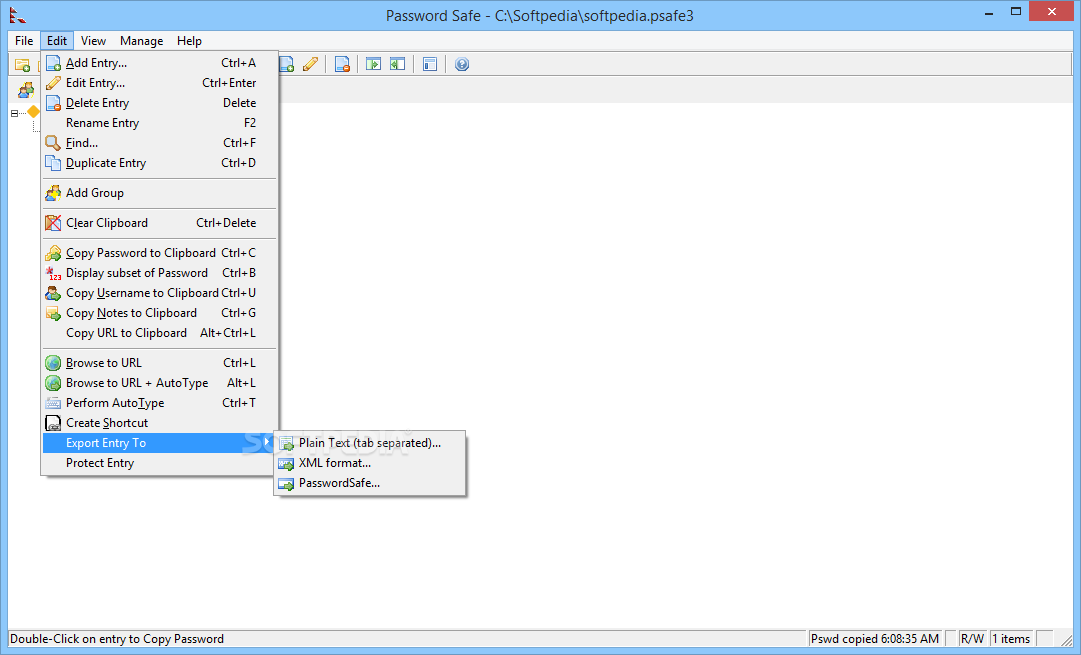Image resolution: width=1081 pixels, height=655 pixels.
Task: Select Perform AutoType menu item
Action: 160,403
